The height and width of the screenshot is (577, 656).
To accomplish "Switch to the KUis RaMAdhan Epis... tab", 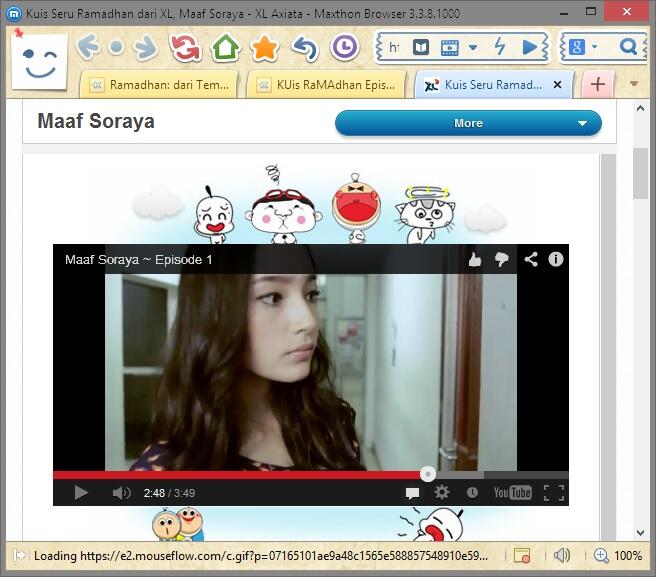I will (x=326, y=85).
